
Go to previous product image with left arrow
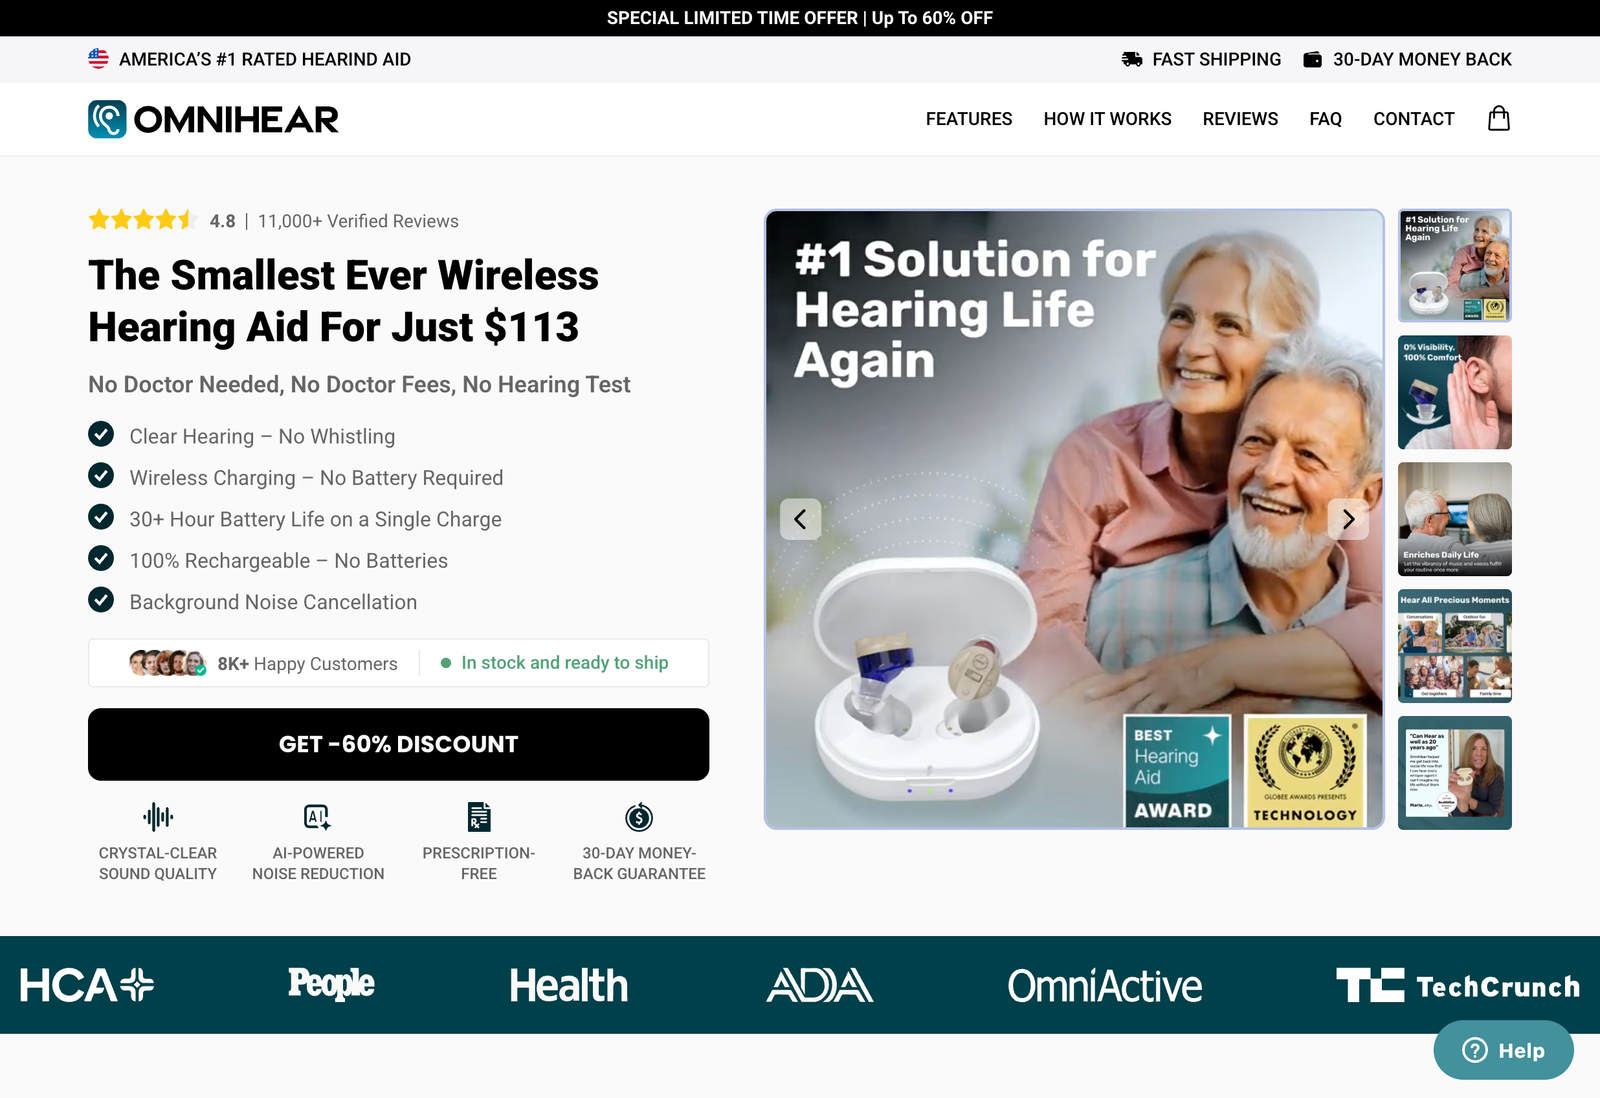tap(800, 519)
